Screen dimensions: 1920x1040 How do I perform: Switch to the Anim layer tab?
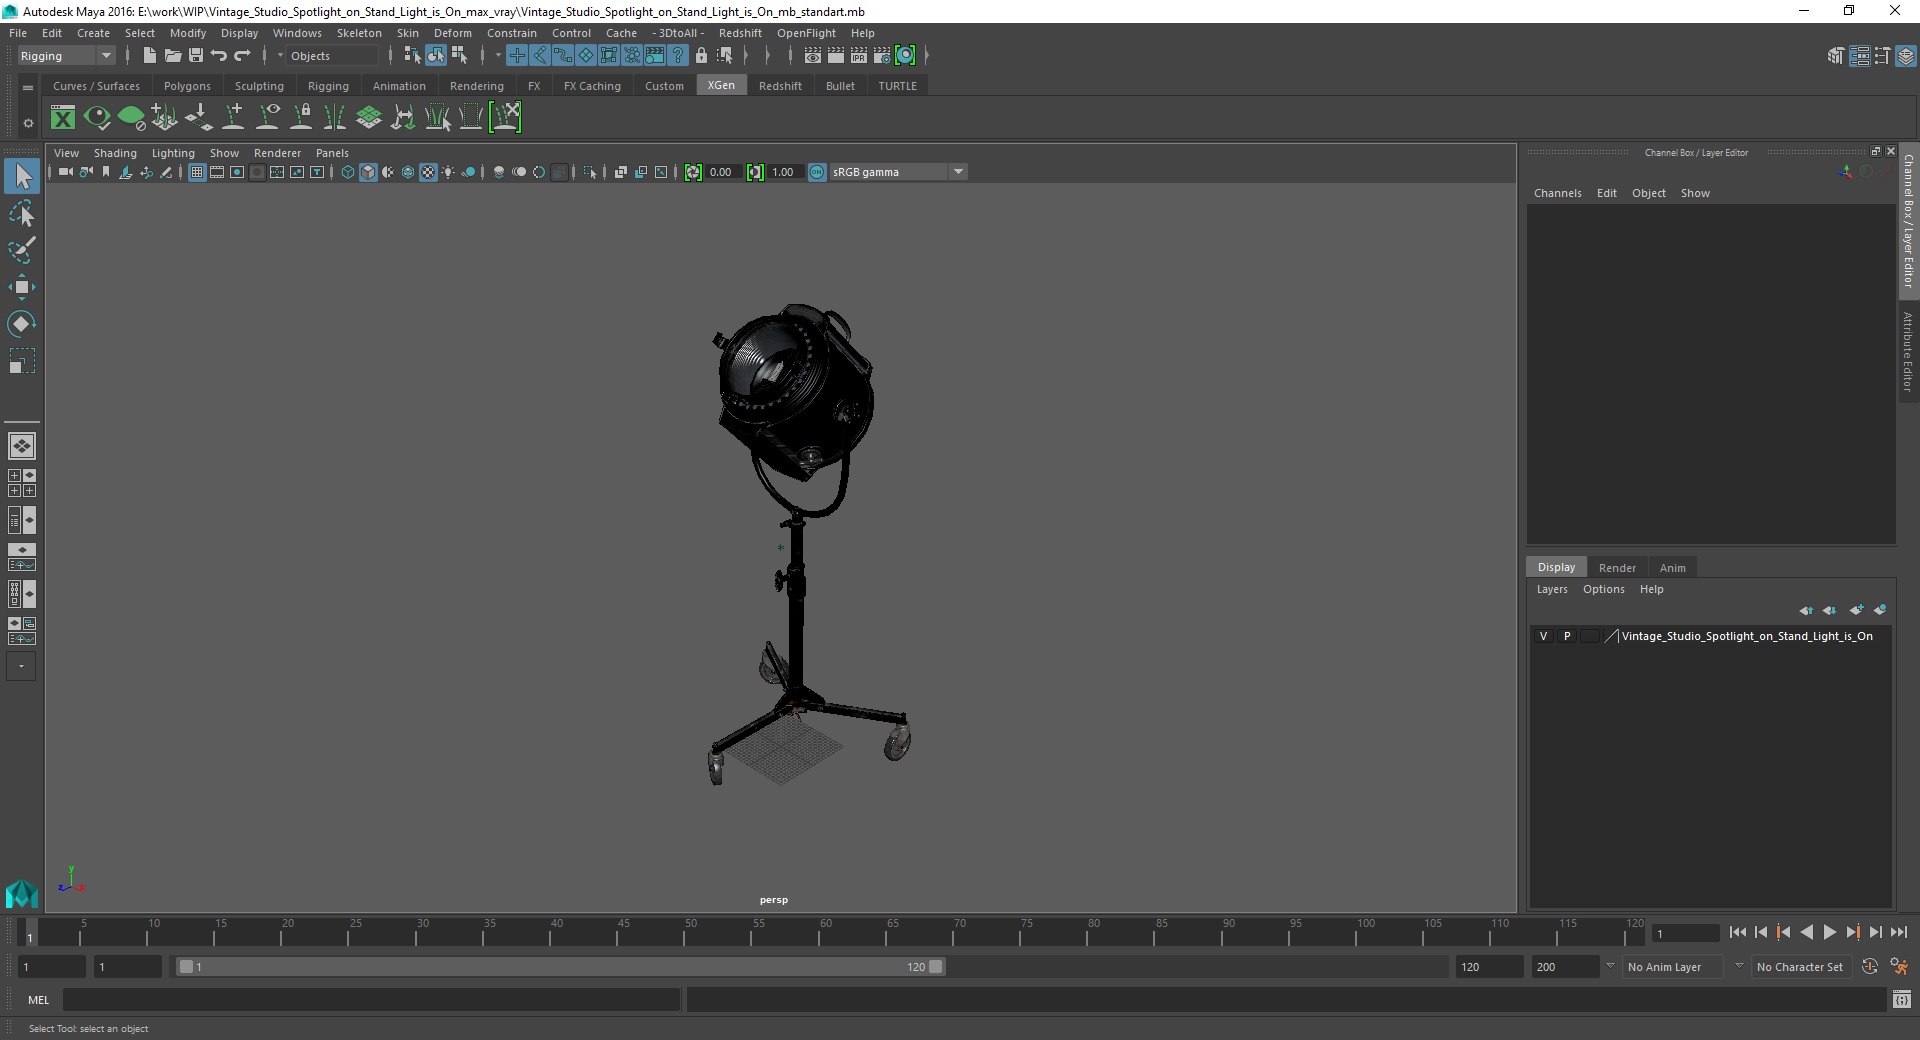1672,567
